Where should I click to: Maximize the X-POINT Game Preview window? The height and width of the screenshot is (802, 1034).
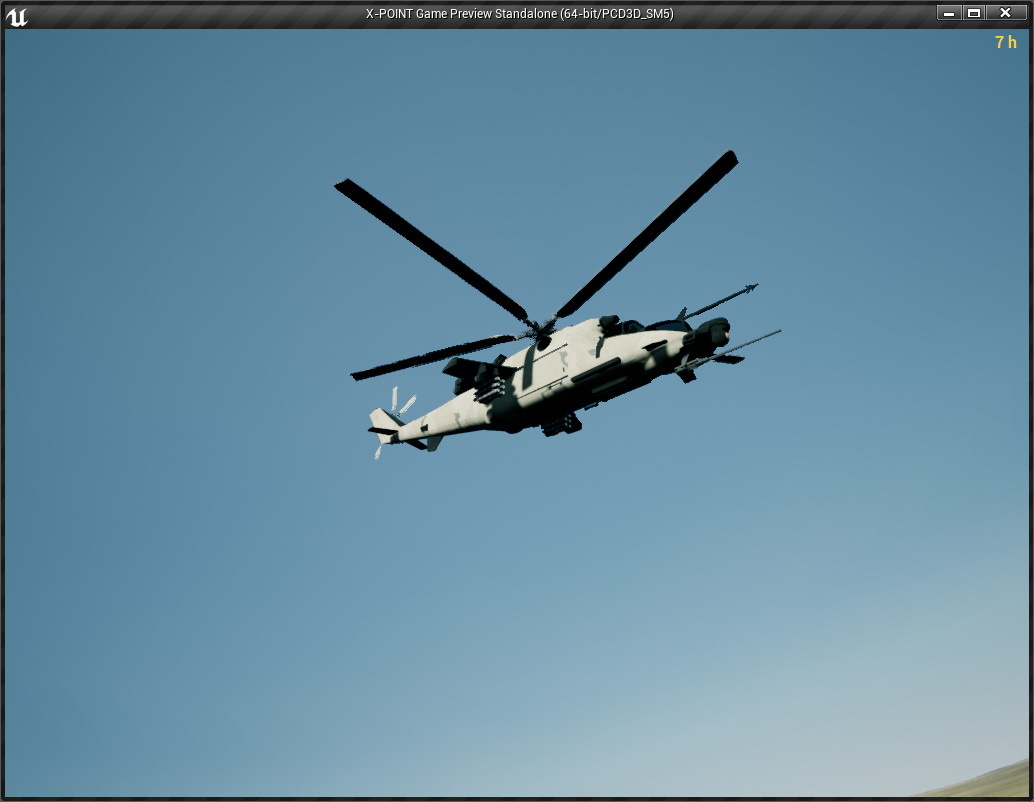point(974,13)
